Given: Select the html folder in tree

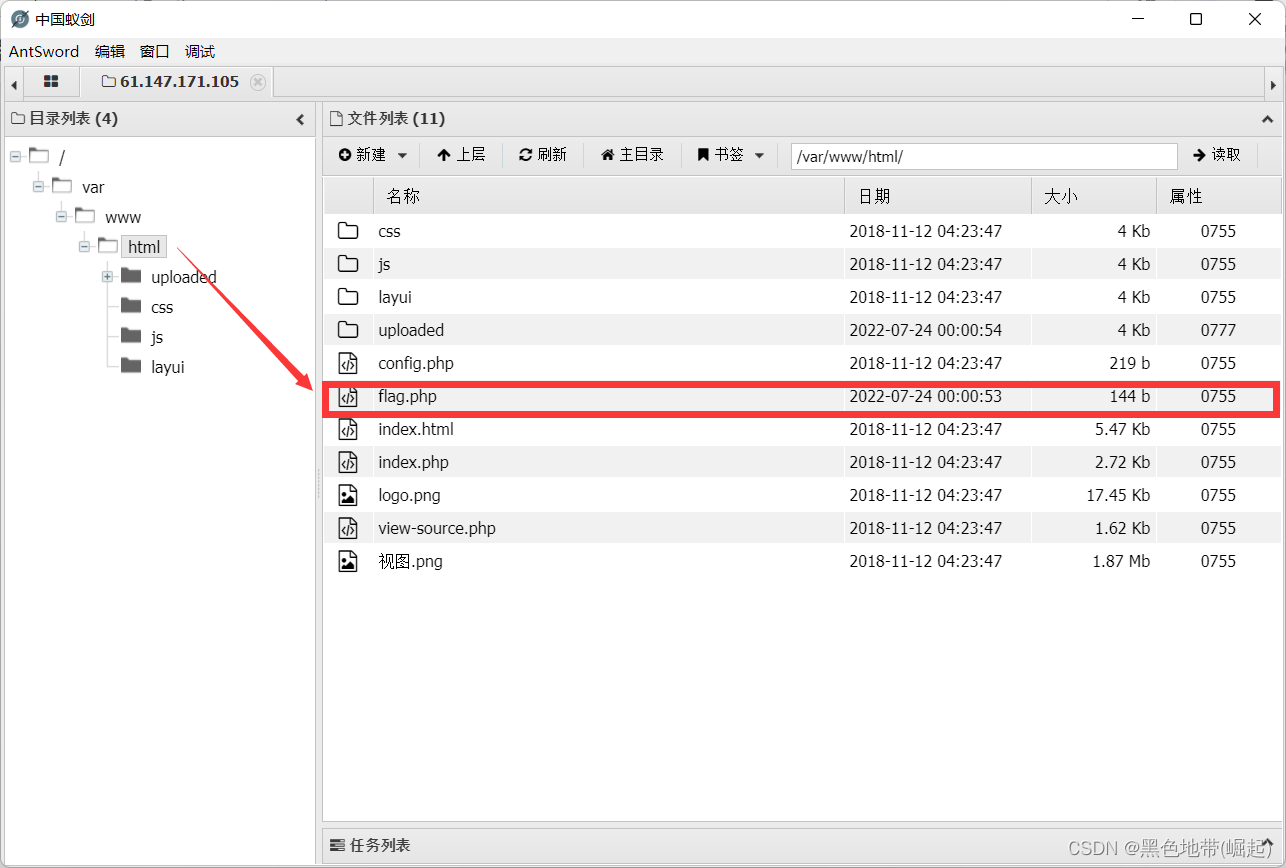Looking at the screenshot, I should coord(144,247).
